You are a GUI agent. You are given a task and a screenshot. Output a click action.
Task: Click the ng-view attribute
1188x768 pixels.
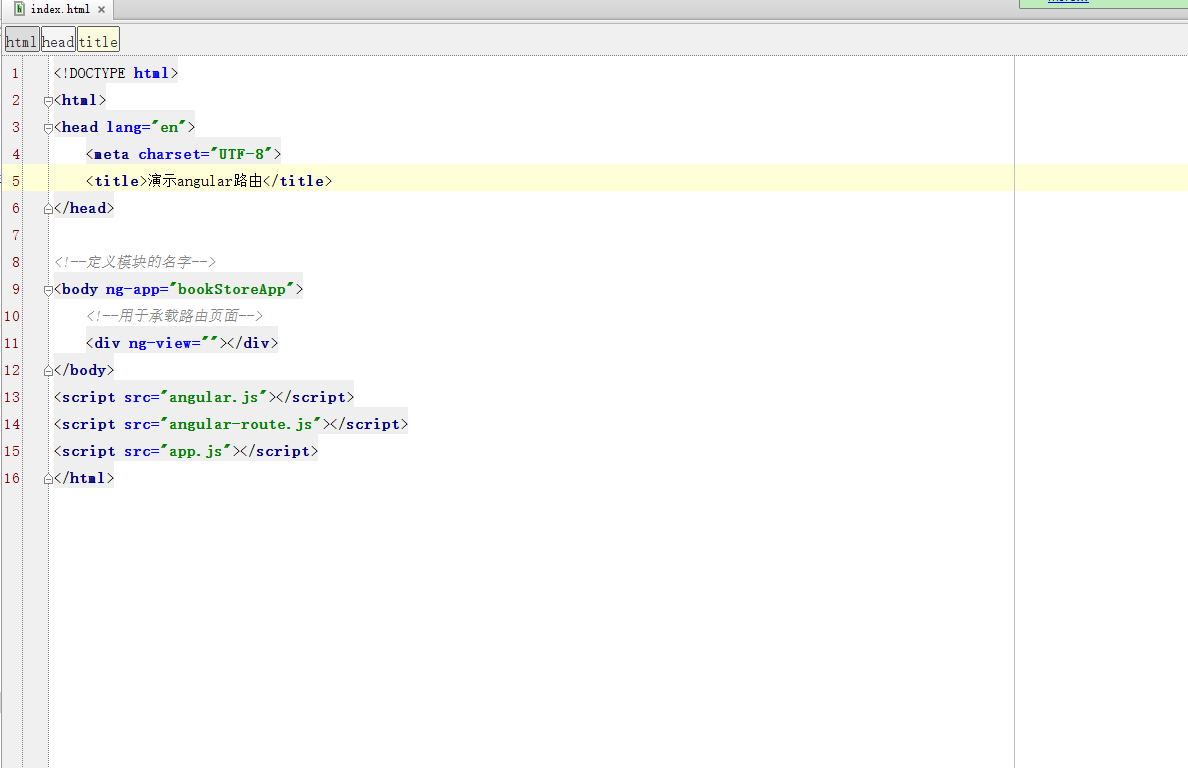[x=174, y=343]
